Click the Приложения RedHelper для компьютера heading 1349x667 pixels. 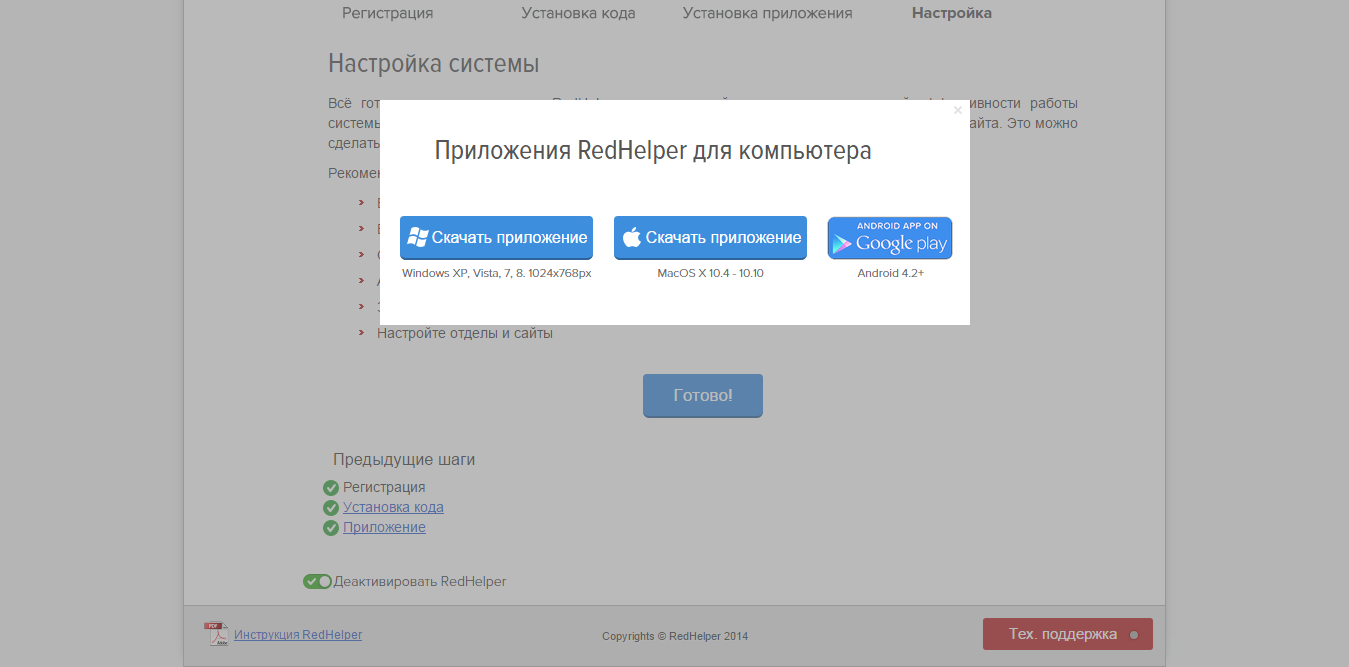(x=653, y=151)
